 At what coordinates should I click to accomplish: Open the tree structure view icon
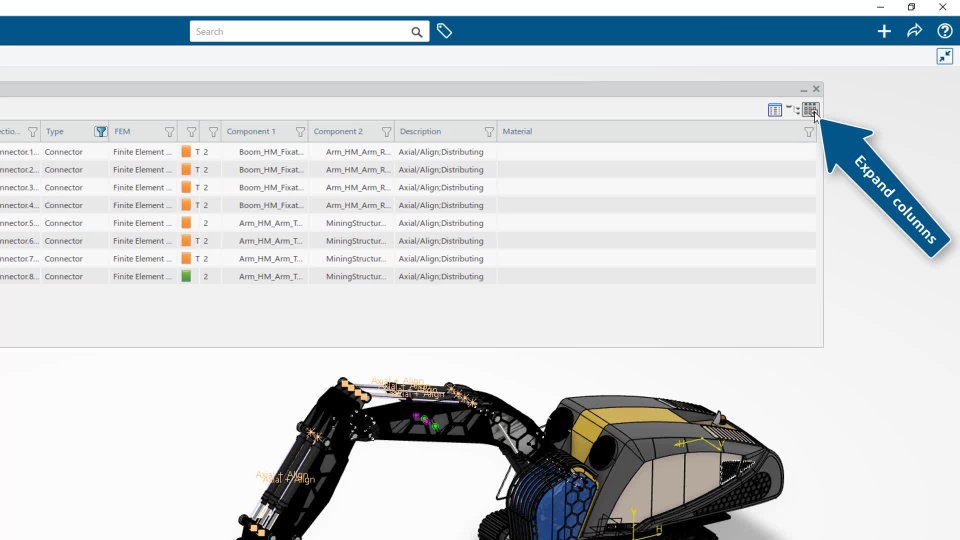pos(793,109)
